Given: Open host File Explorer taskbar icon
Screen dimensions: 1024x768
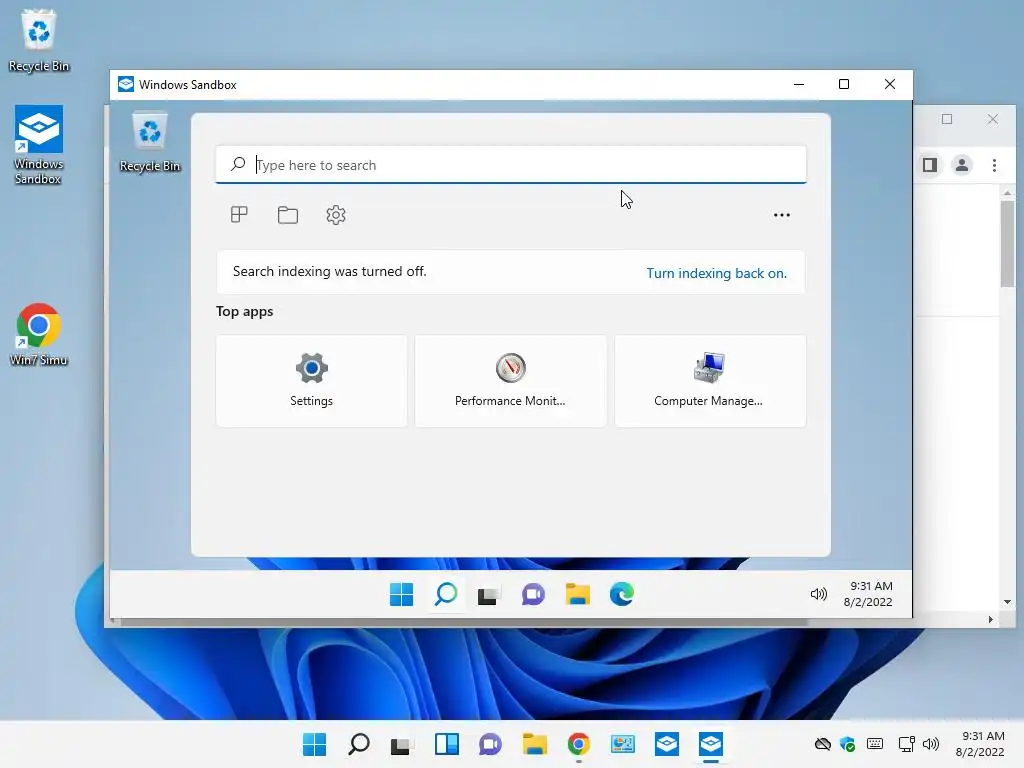Looking at the screenshot, I should coord(534,744).
